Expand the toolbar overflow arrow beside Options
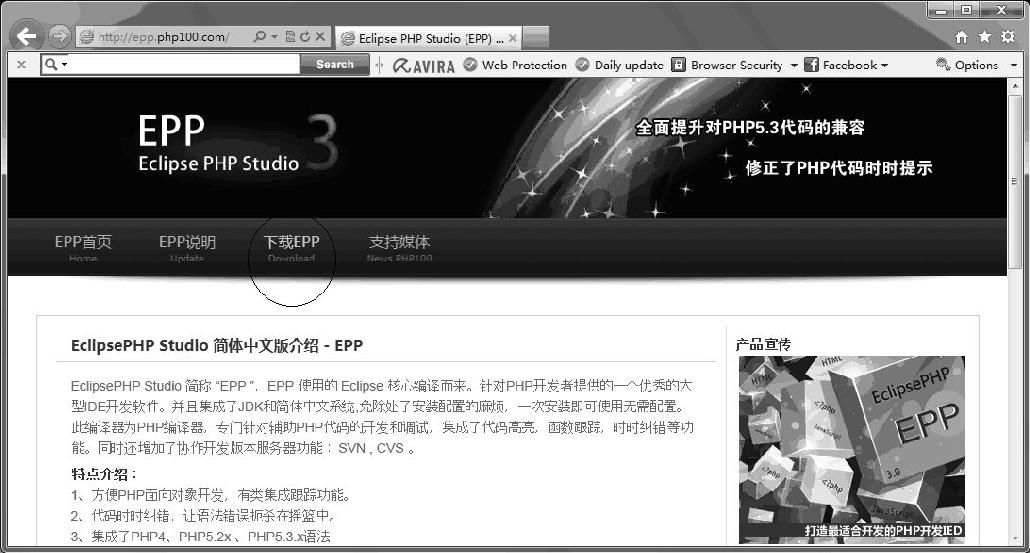This screenshot has width=1030, height=553. [1014, 65]
